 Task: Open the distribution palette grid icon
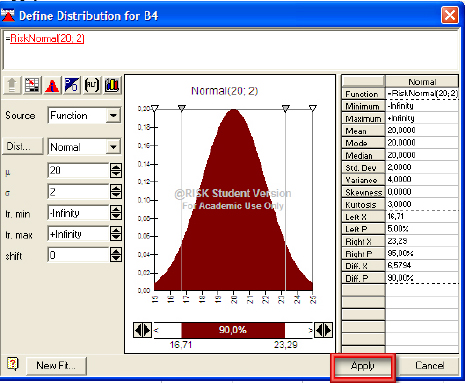pos(32,85)
